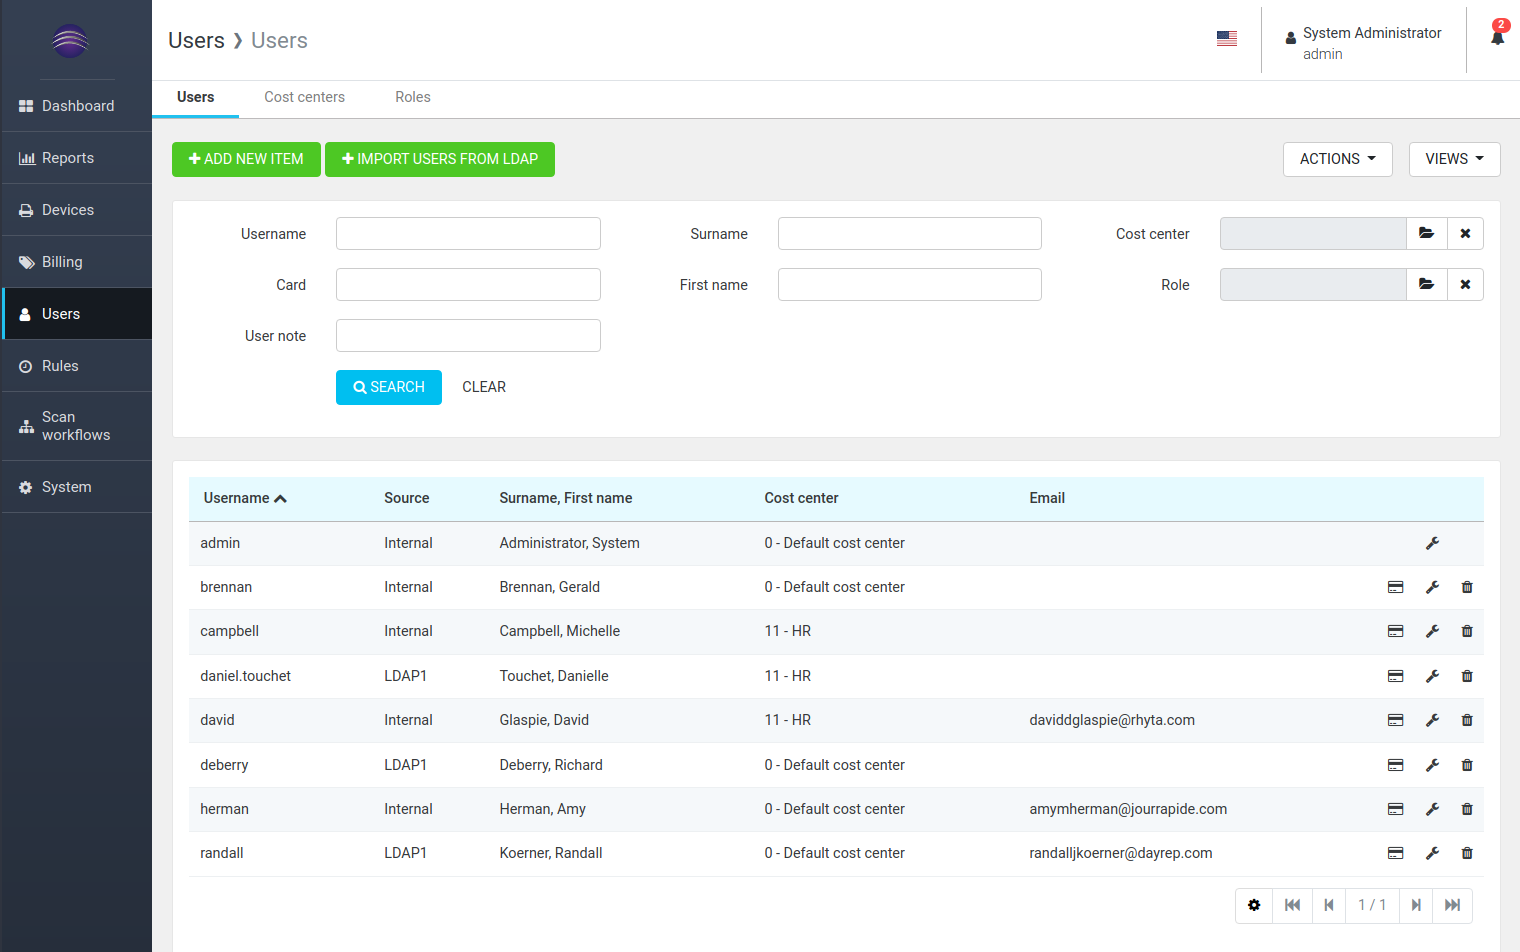Expand the VIEWS dropdown

(1454, 159)
